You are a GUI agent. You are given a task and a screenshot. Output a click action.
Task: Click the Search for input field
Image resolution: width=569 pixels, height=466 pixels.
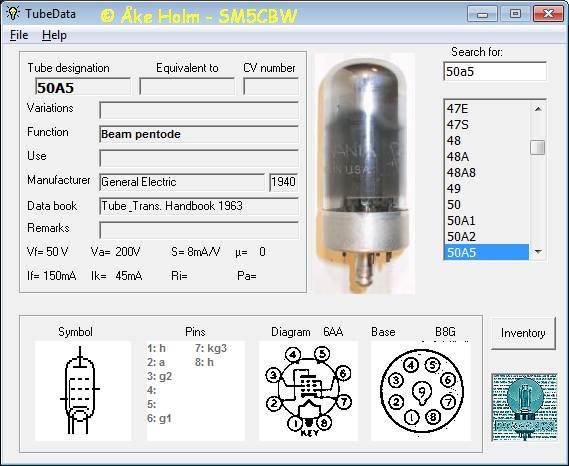pyautogui.click(x=495, y=71)
